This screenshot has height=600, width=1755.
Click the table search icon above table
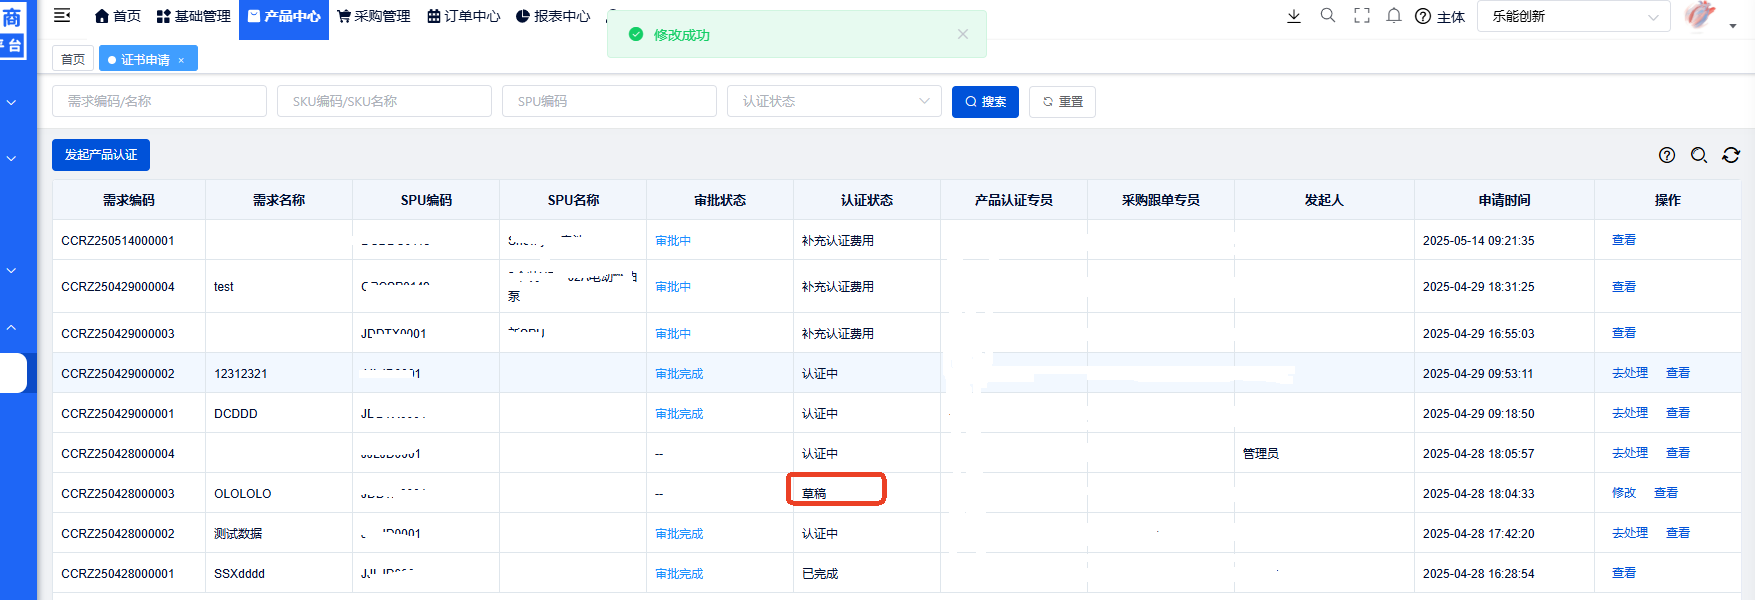(x=1698, y=155)
